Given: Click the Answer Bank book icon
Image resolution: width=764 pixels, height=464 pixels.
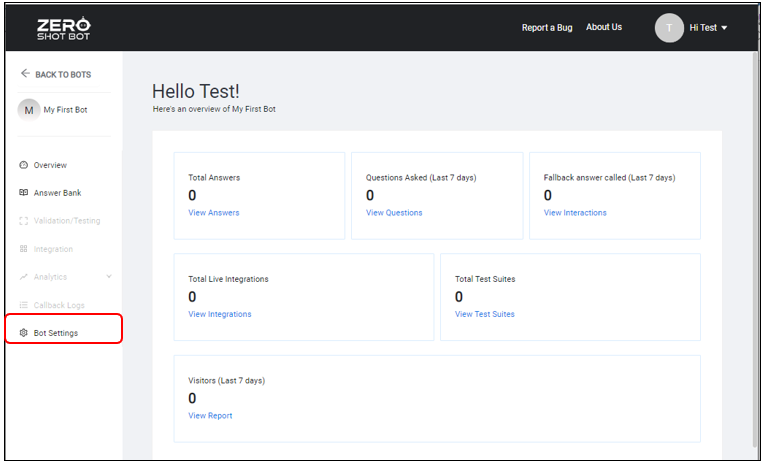Looking at the screenshot, I should coord(23,193).
